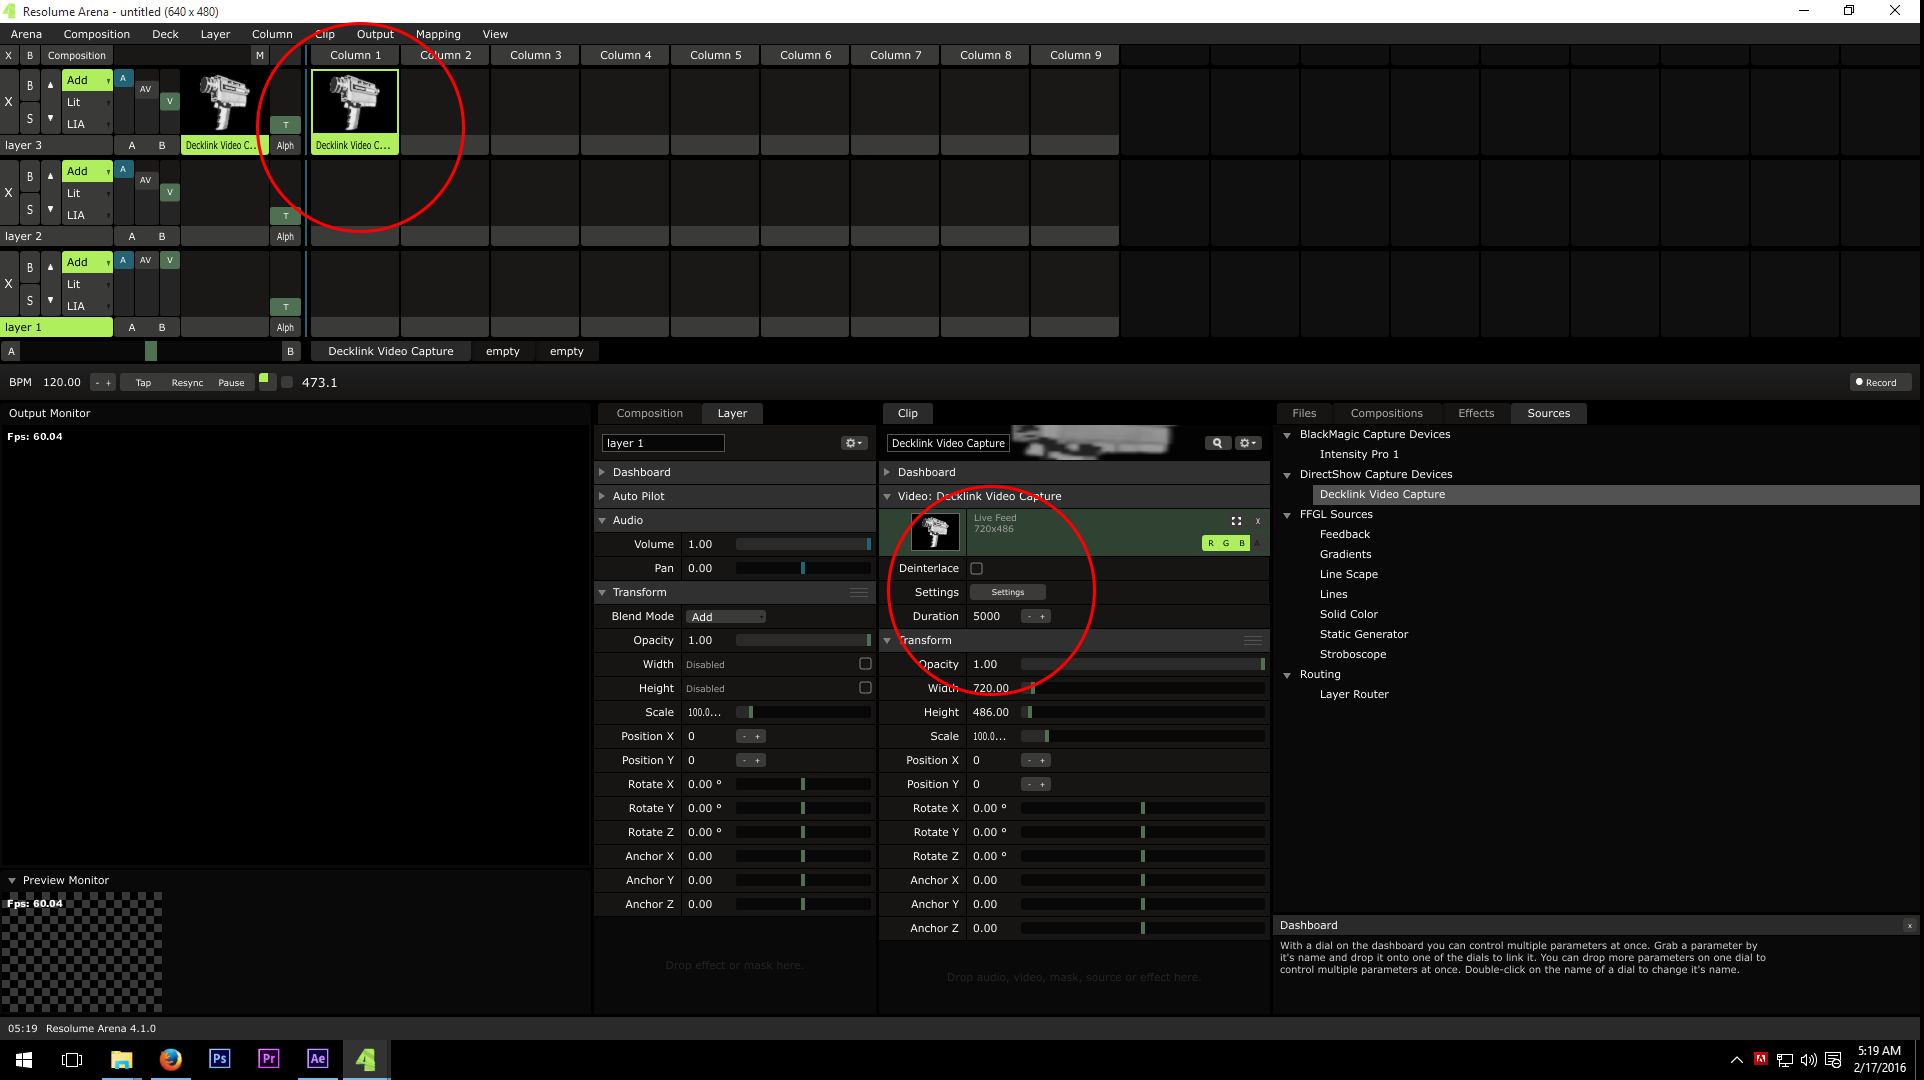Open the layer 1 panel gear menu
Image resolution: width=1924 pixels, height=1080 pixels.
click(x=853, y=443)
